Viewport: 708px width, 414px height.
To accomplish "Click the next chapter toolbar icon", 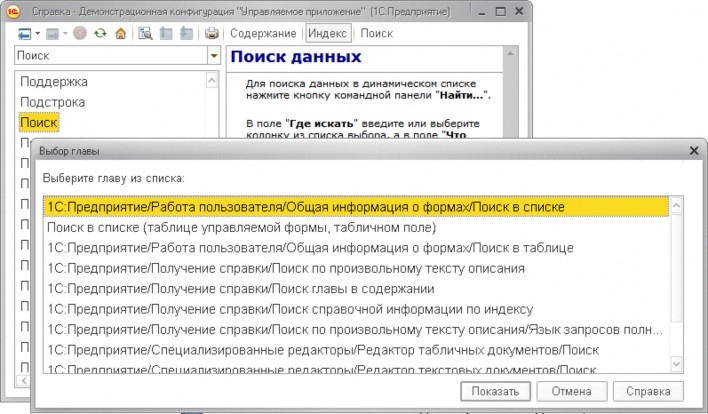I will [186, 33].
